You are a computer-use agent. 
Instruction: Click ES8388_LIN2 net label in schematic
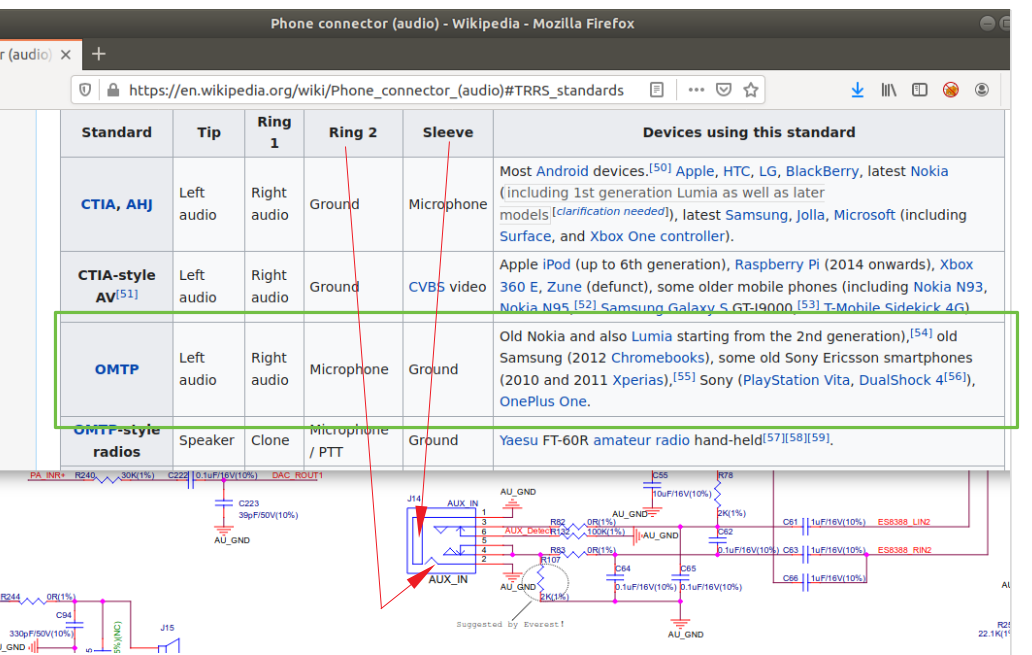904,522
